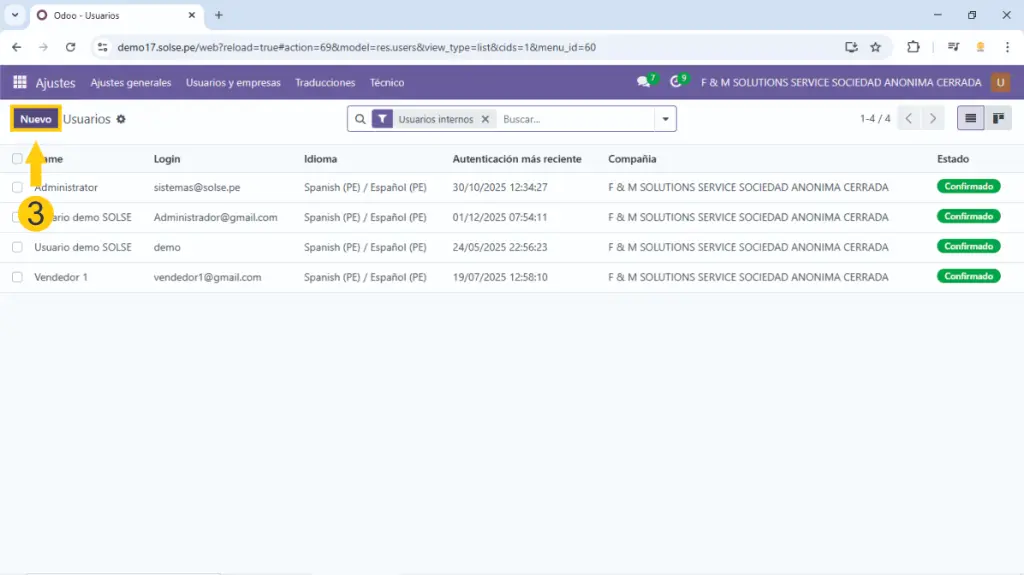Open the Traducciones menu
This screenshot has height=575, width=1024.
point(325,83)
